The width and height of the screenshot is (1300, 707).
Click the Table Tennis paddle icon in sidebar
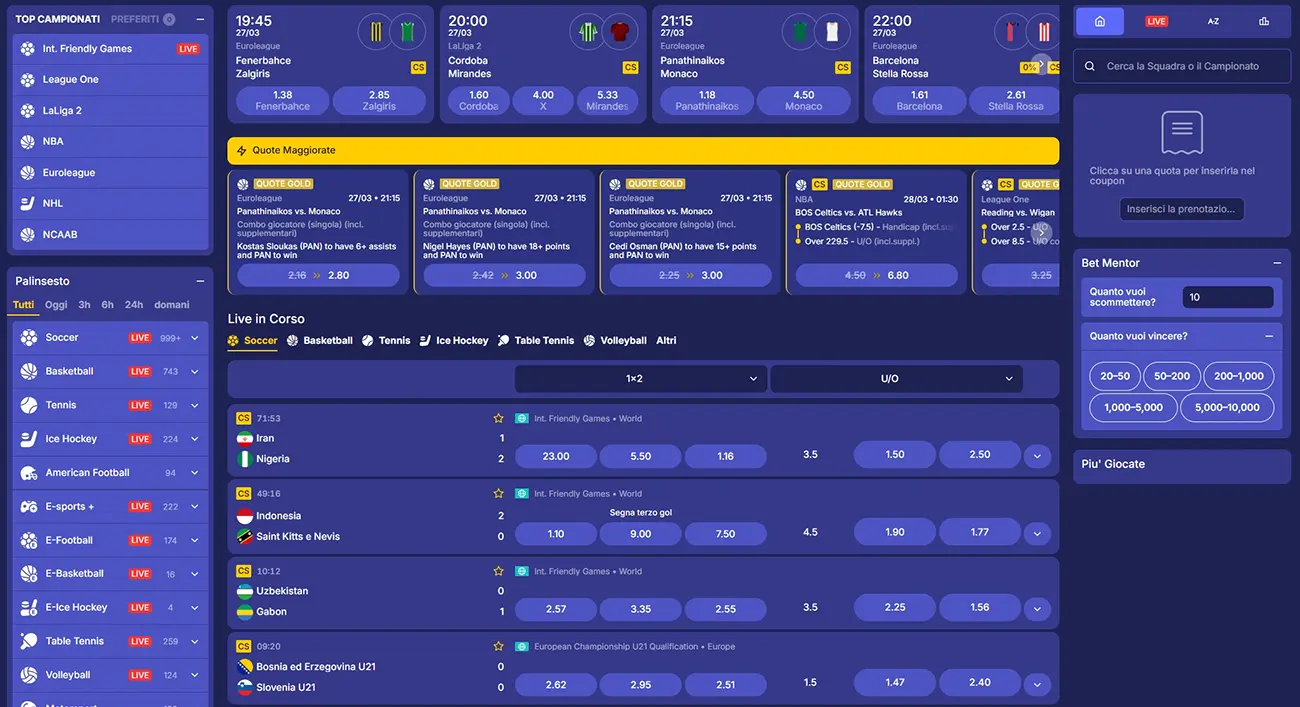pos(28,641)
